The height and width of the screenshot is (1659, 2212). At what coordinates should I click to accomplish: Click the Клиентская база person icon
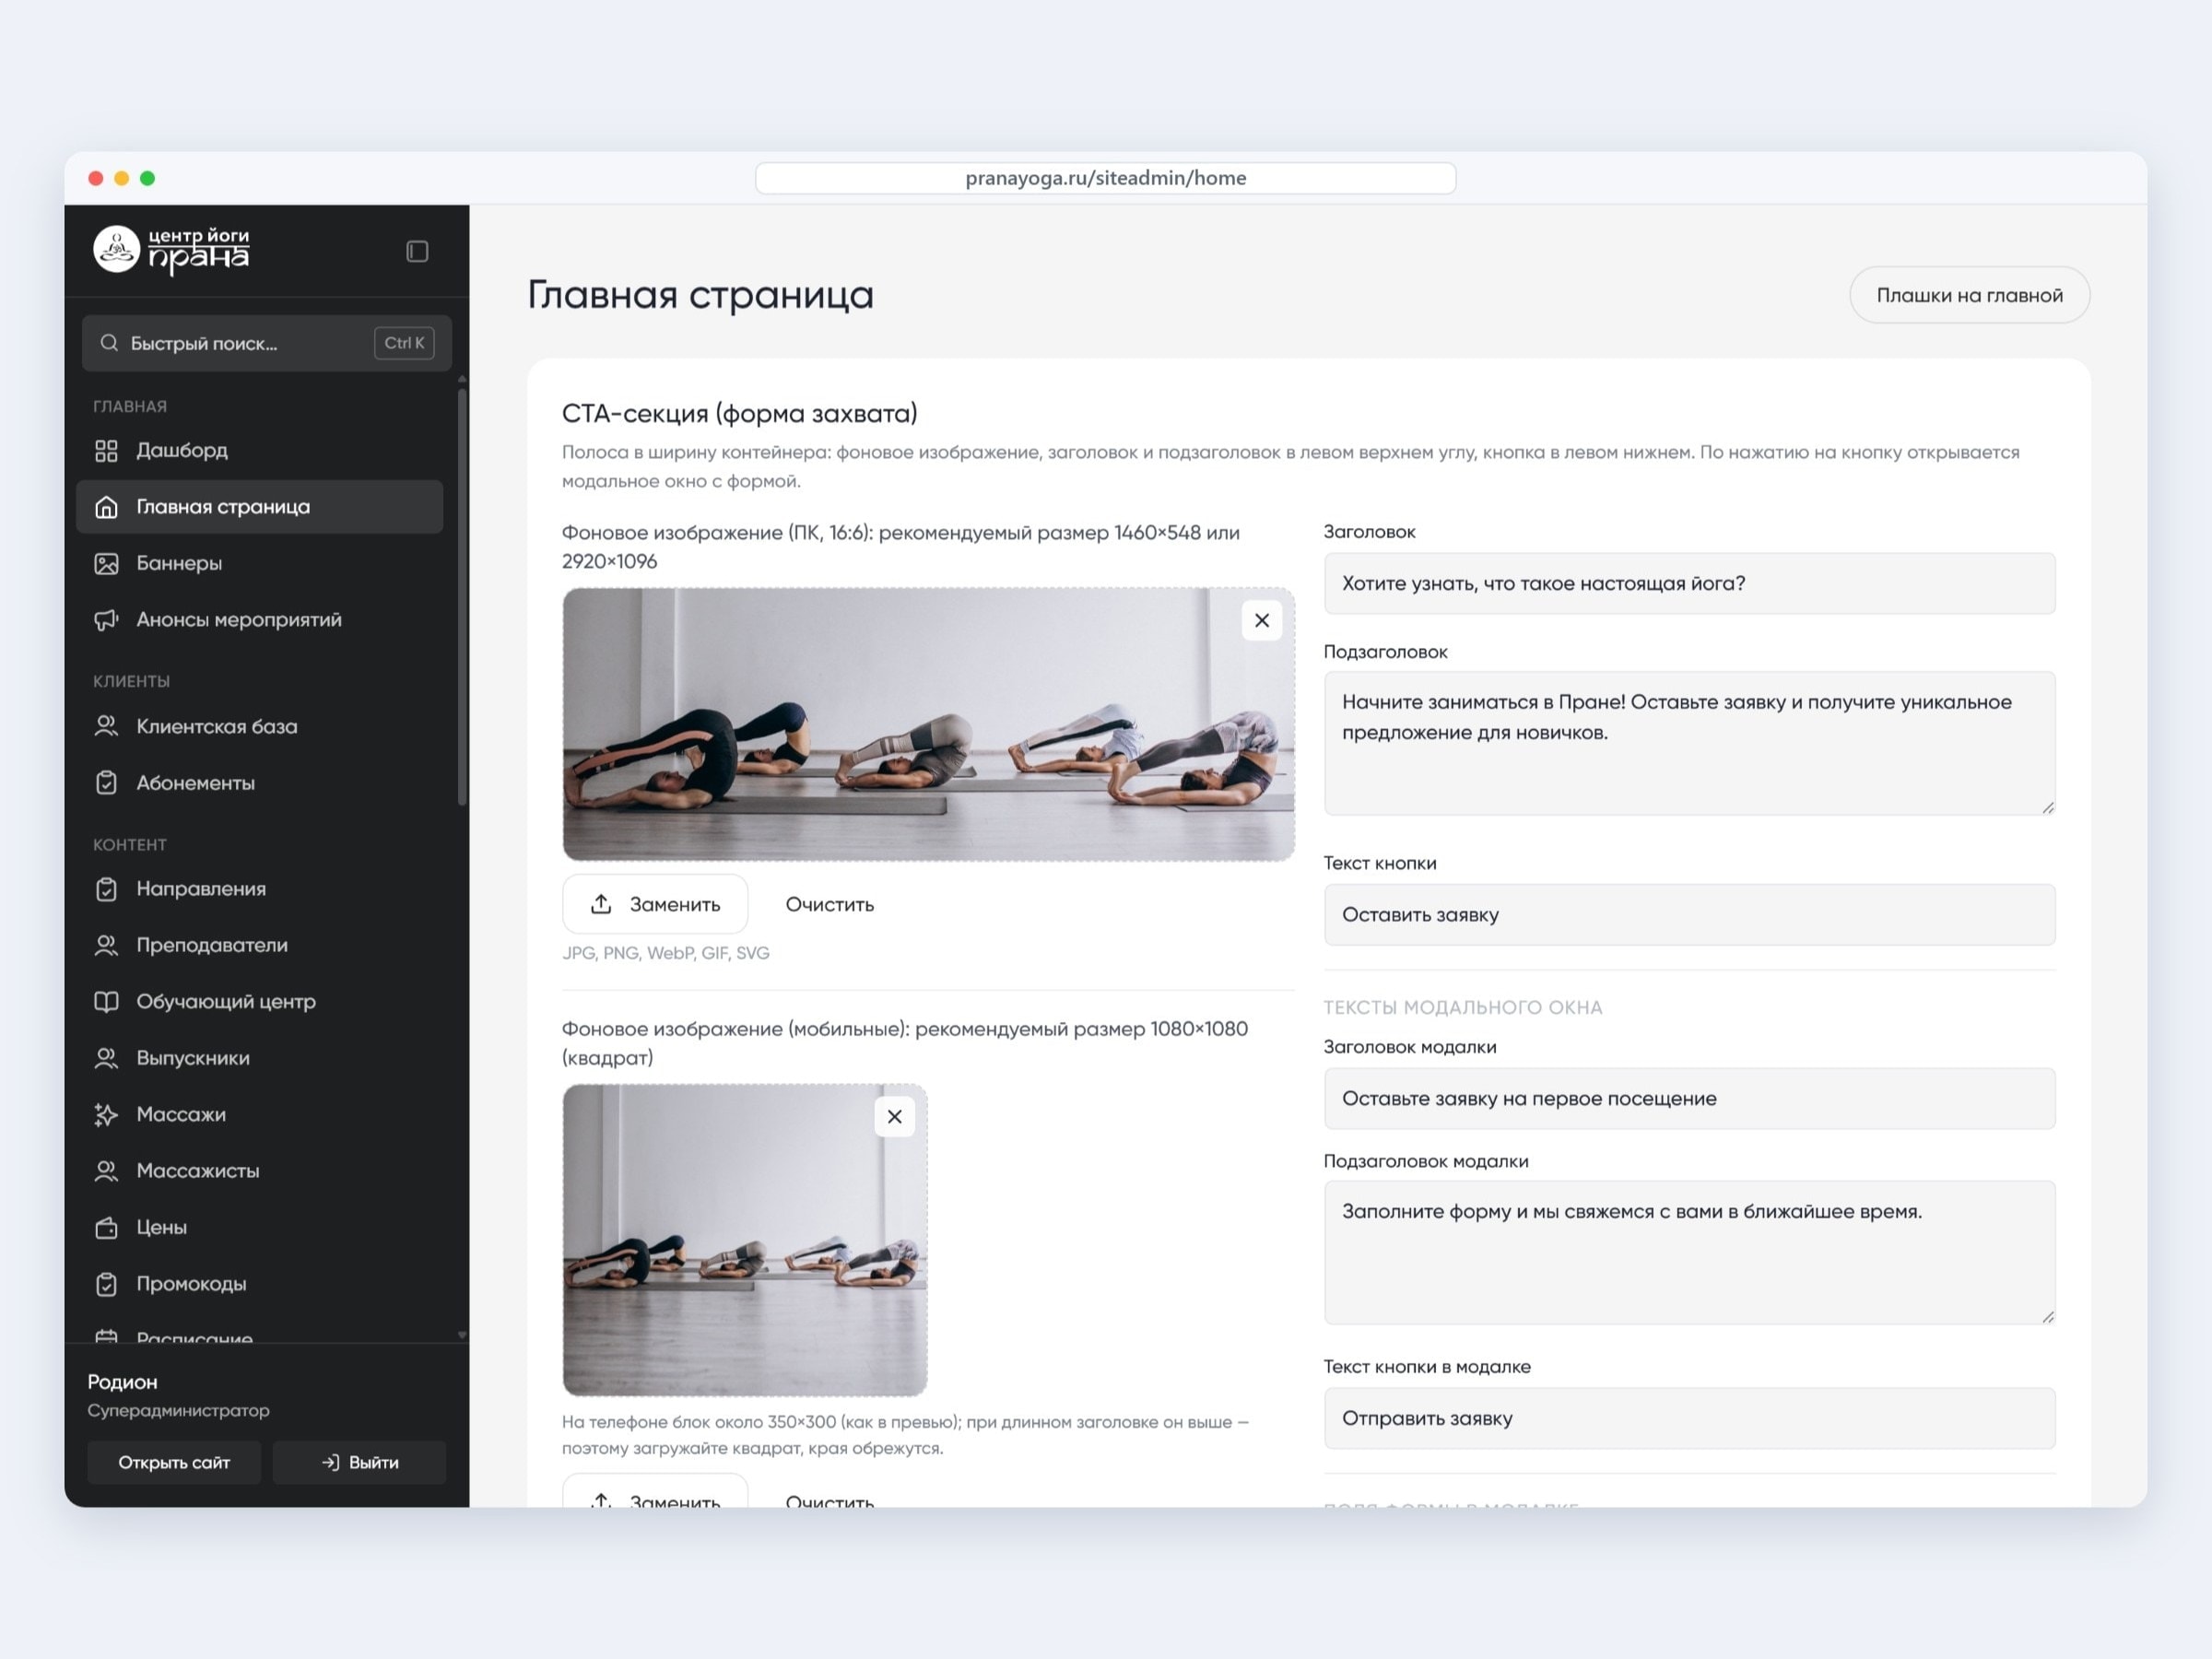point(106,727)
